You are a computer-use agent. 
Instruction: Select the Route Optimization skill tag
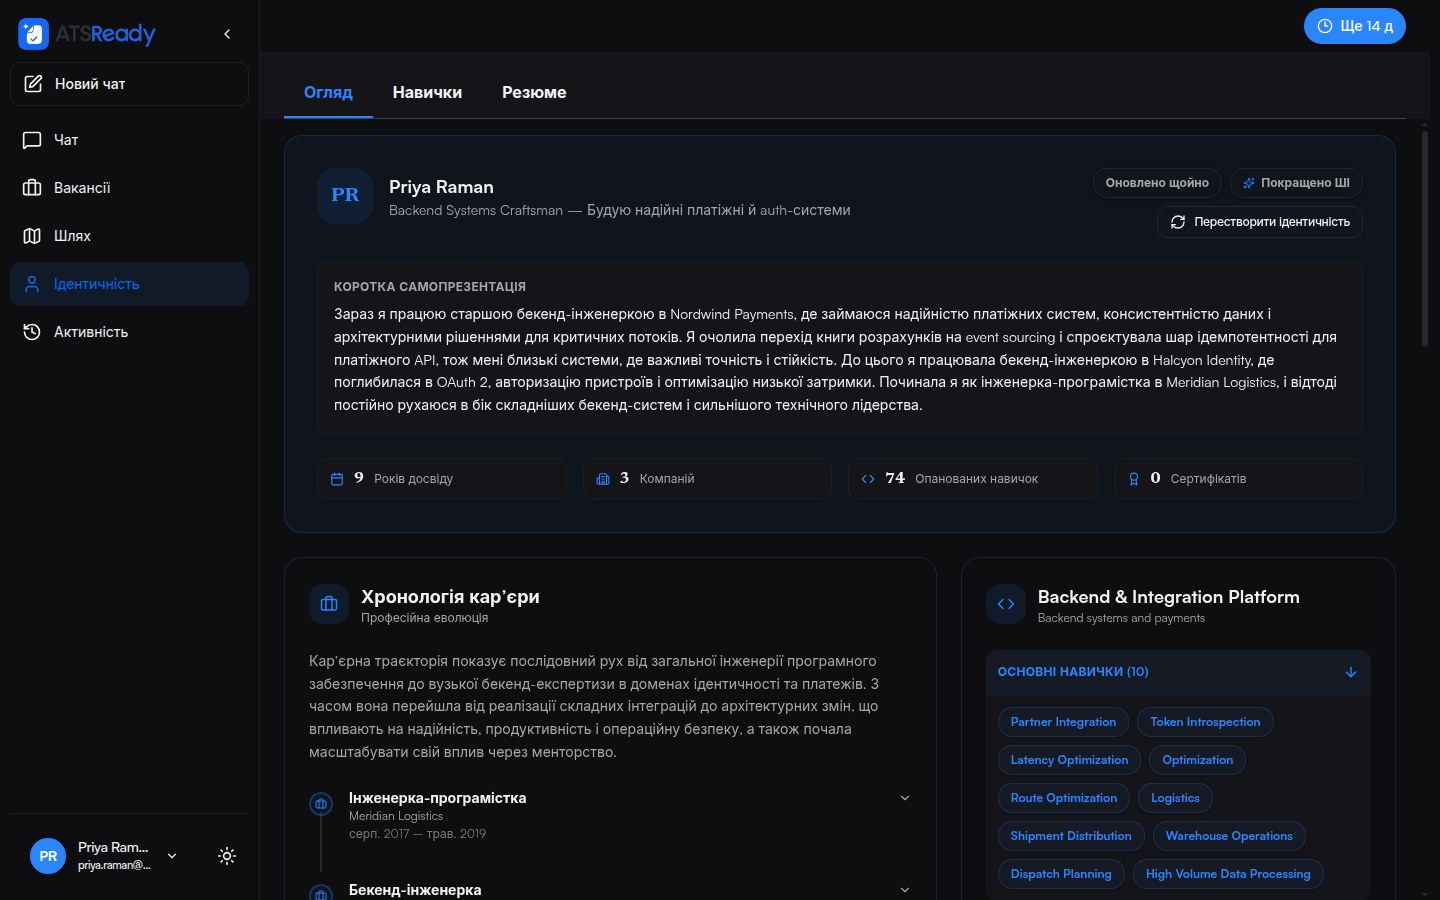coord(1064,798)
